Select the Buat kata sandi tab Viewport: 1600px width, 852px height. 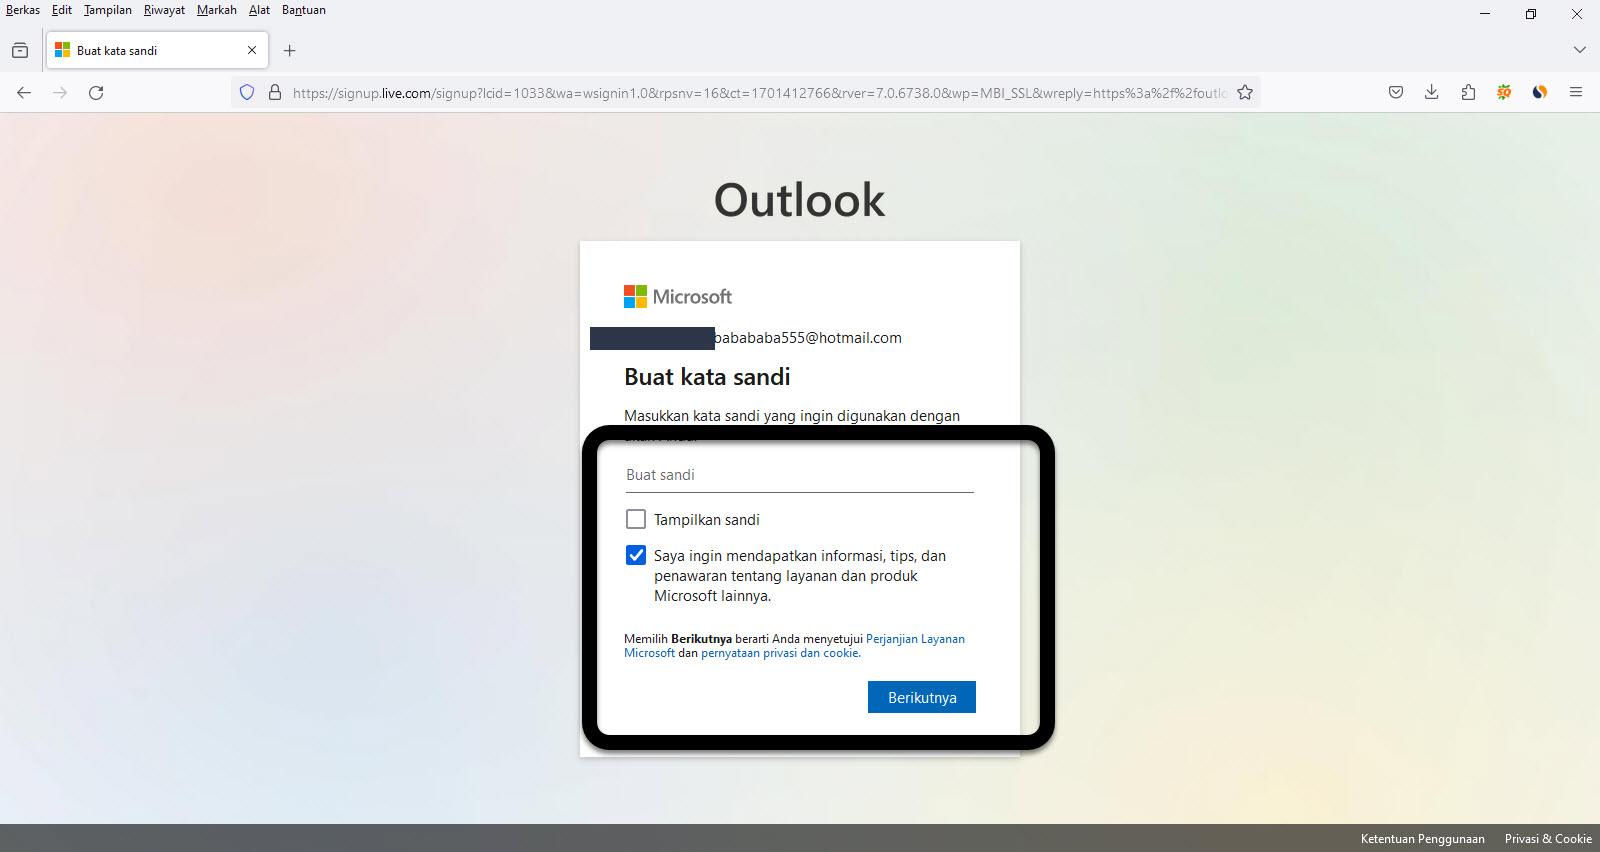[x=150, y=51]
